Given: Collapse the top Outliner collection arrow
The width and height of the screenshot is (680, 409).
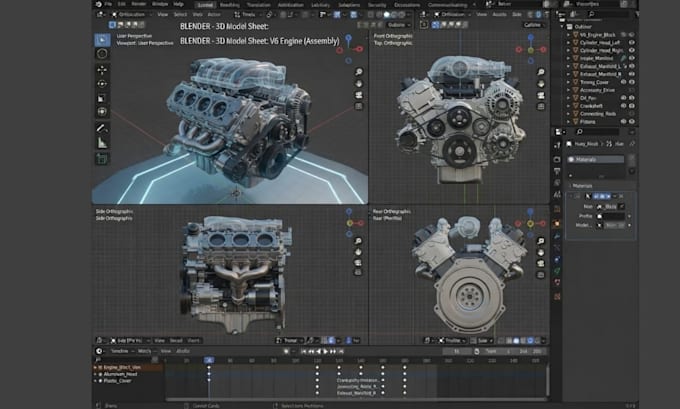Looking at the screenshot, I should point(562,26).
